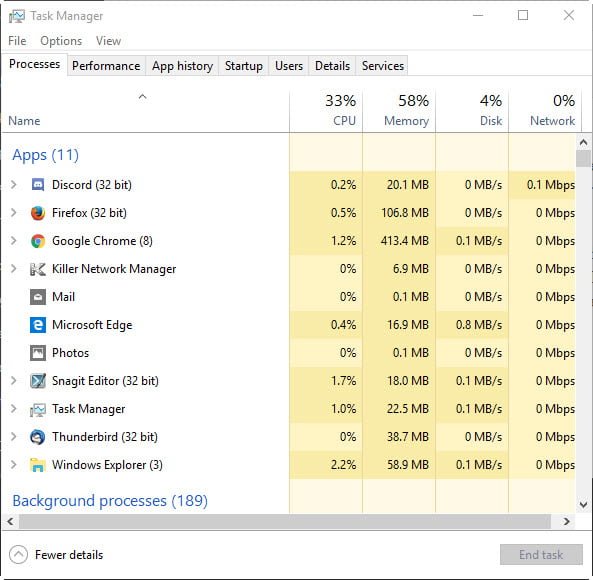Screen dimensions: 593x580
Task: Select the Photos process name
Action: [x=71, y=353]
